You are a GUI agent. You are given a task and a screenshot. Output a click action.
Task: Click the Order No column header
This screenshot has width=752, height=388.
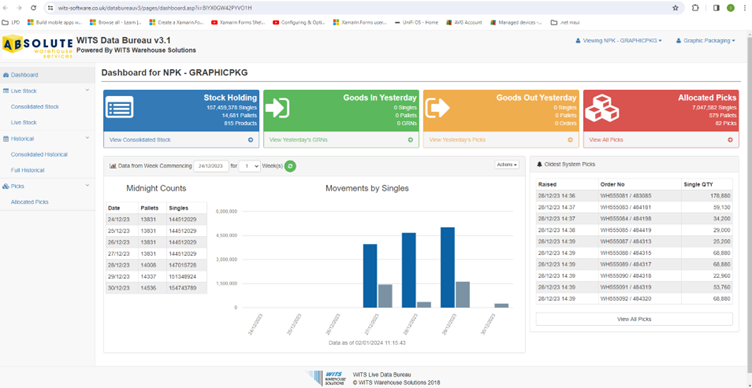[639, 185]
